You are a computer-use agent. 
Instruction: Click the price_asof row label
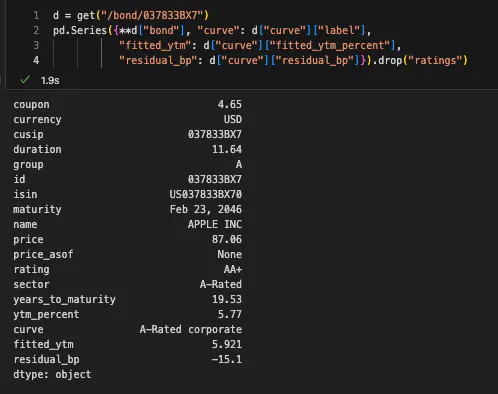click(43, 255)
